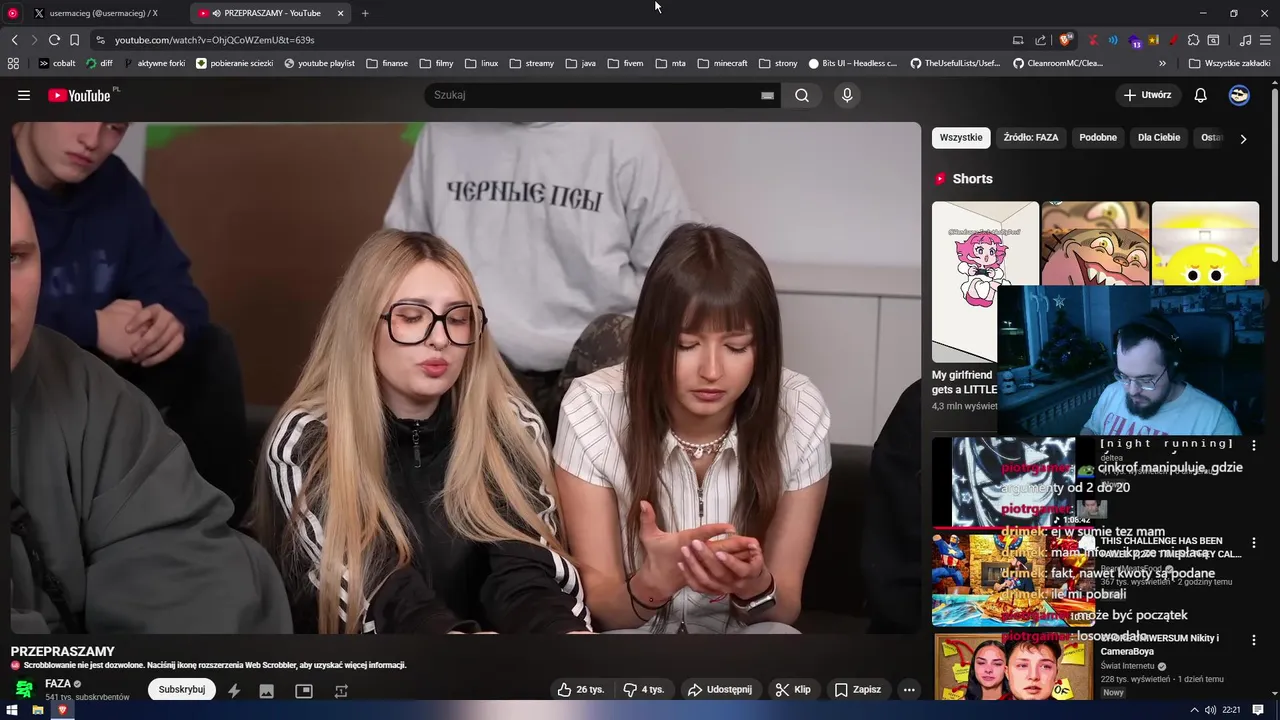The image size is (1280, 720).
Task: Show hidden bookmarks with double chevron
Action: pyautogui.click(x=1163, y=63)
